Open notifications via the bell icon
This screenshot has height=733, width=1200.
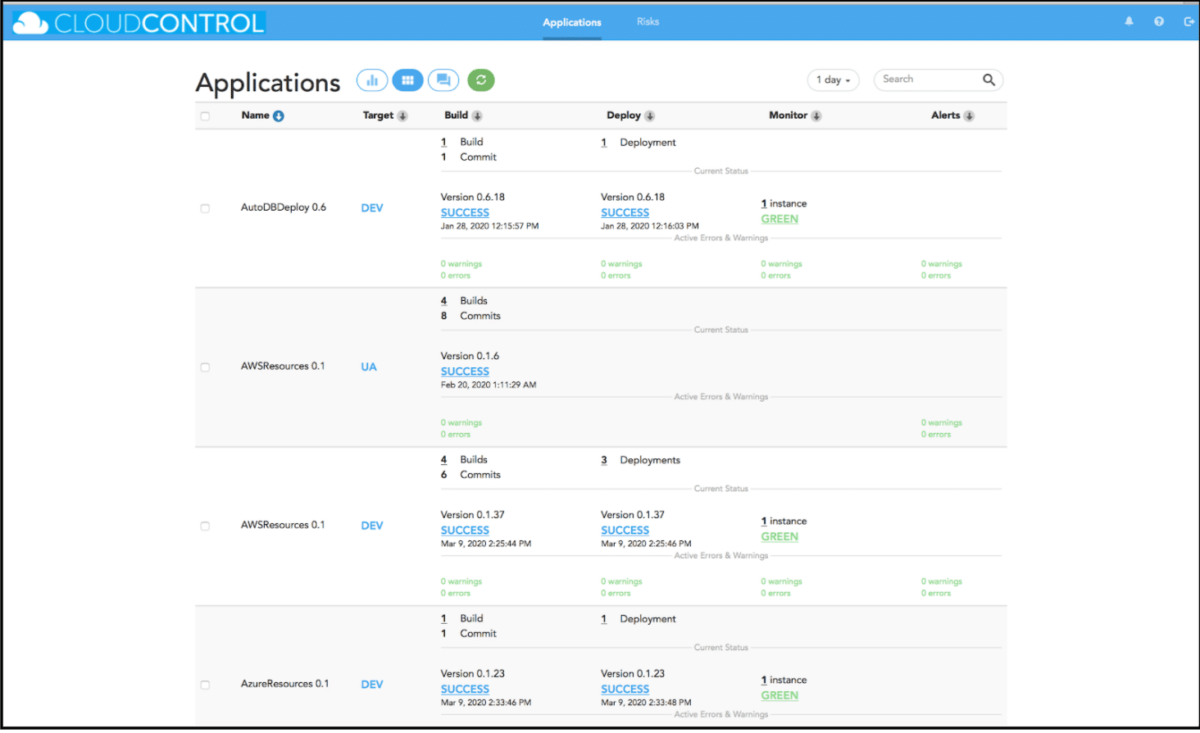coord(1131,20)
